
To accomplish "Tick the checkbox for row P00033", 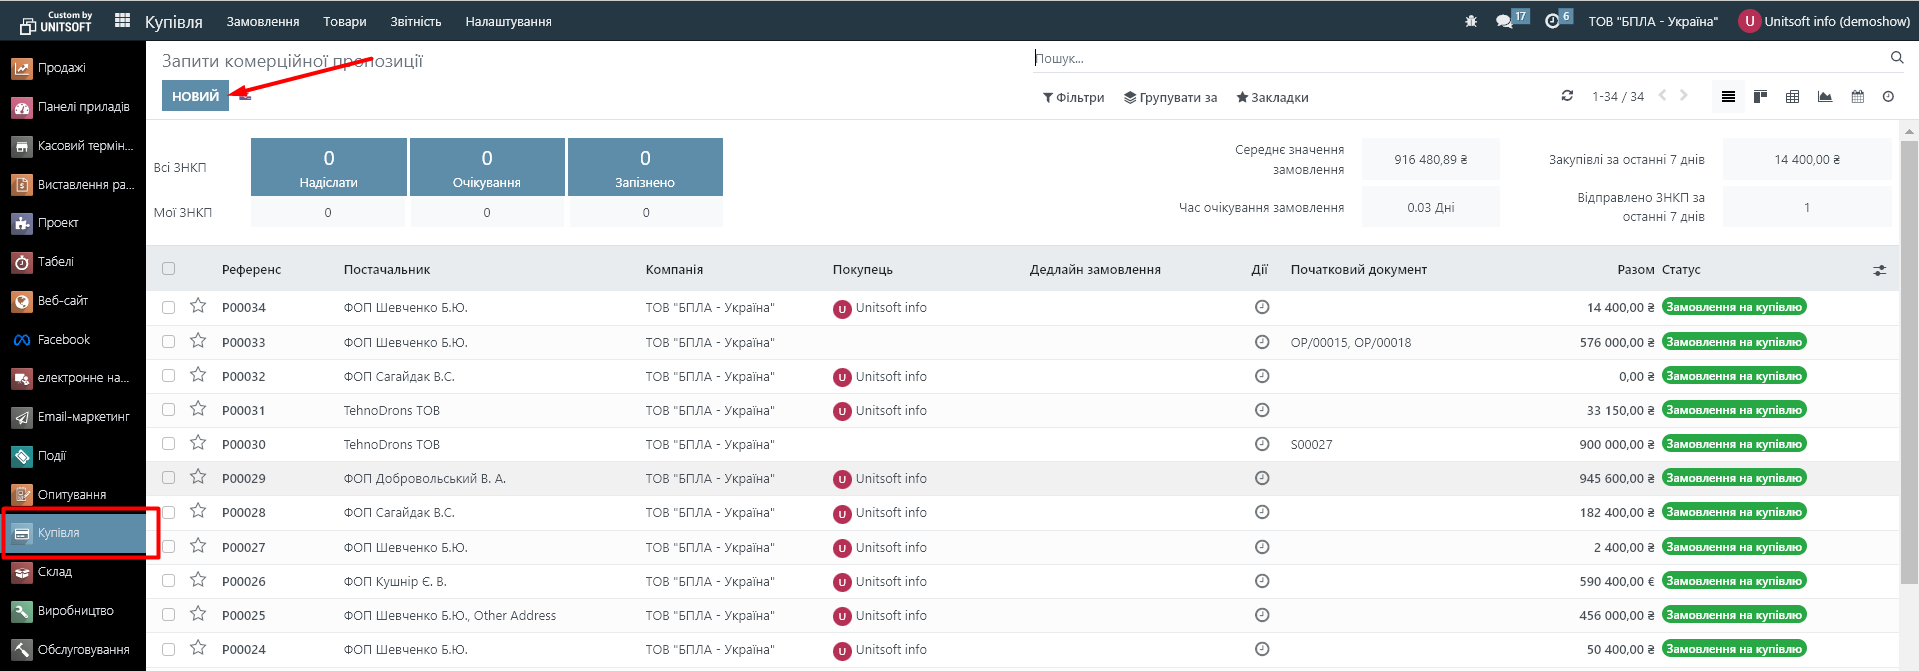I will pos(168,342).
